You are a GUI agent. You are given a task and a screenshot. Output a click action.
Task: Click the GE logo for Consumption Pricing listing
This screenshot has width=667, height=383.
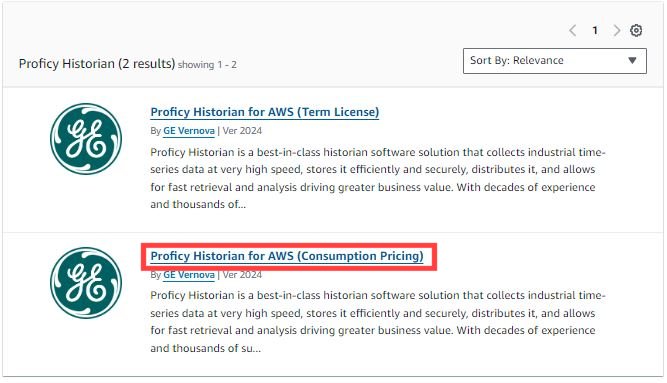pos(86,283)
